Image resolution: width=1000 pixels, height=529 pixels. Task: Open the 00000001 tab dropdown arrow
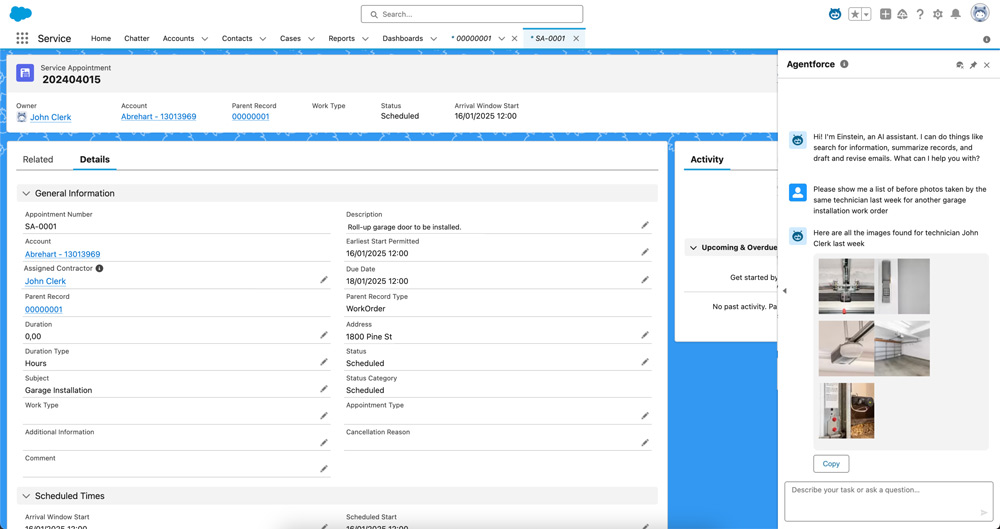tap(501, 39)
